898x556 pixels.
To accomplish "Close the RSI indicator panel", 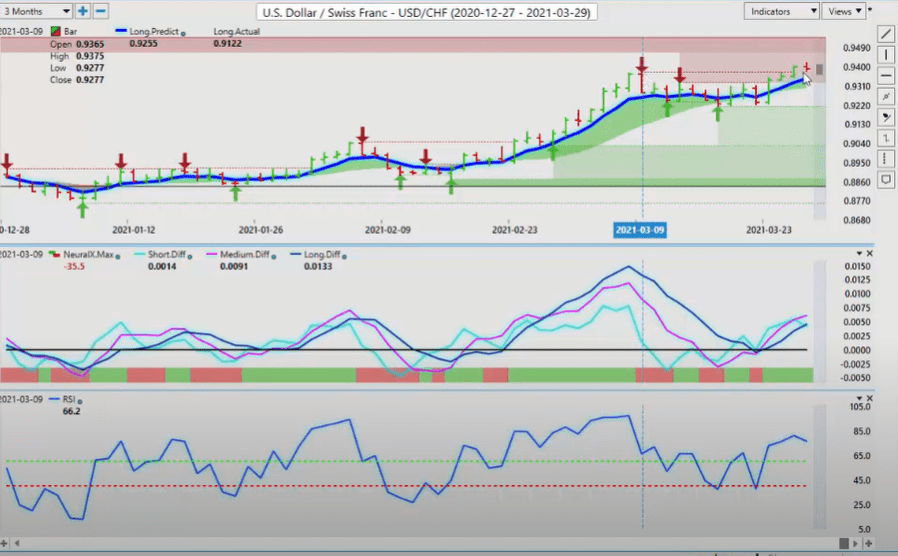I will coord(869,398).
